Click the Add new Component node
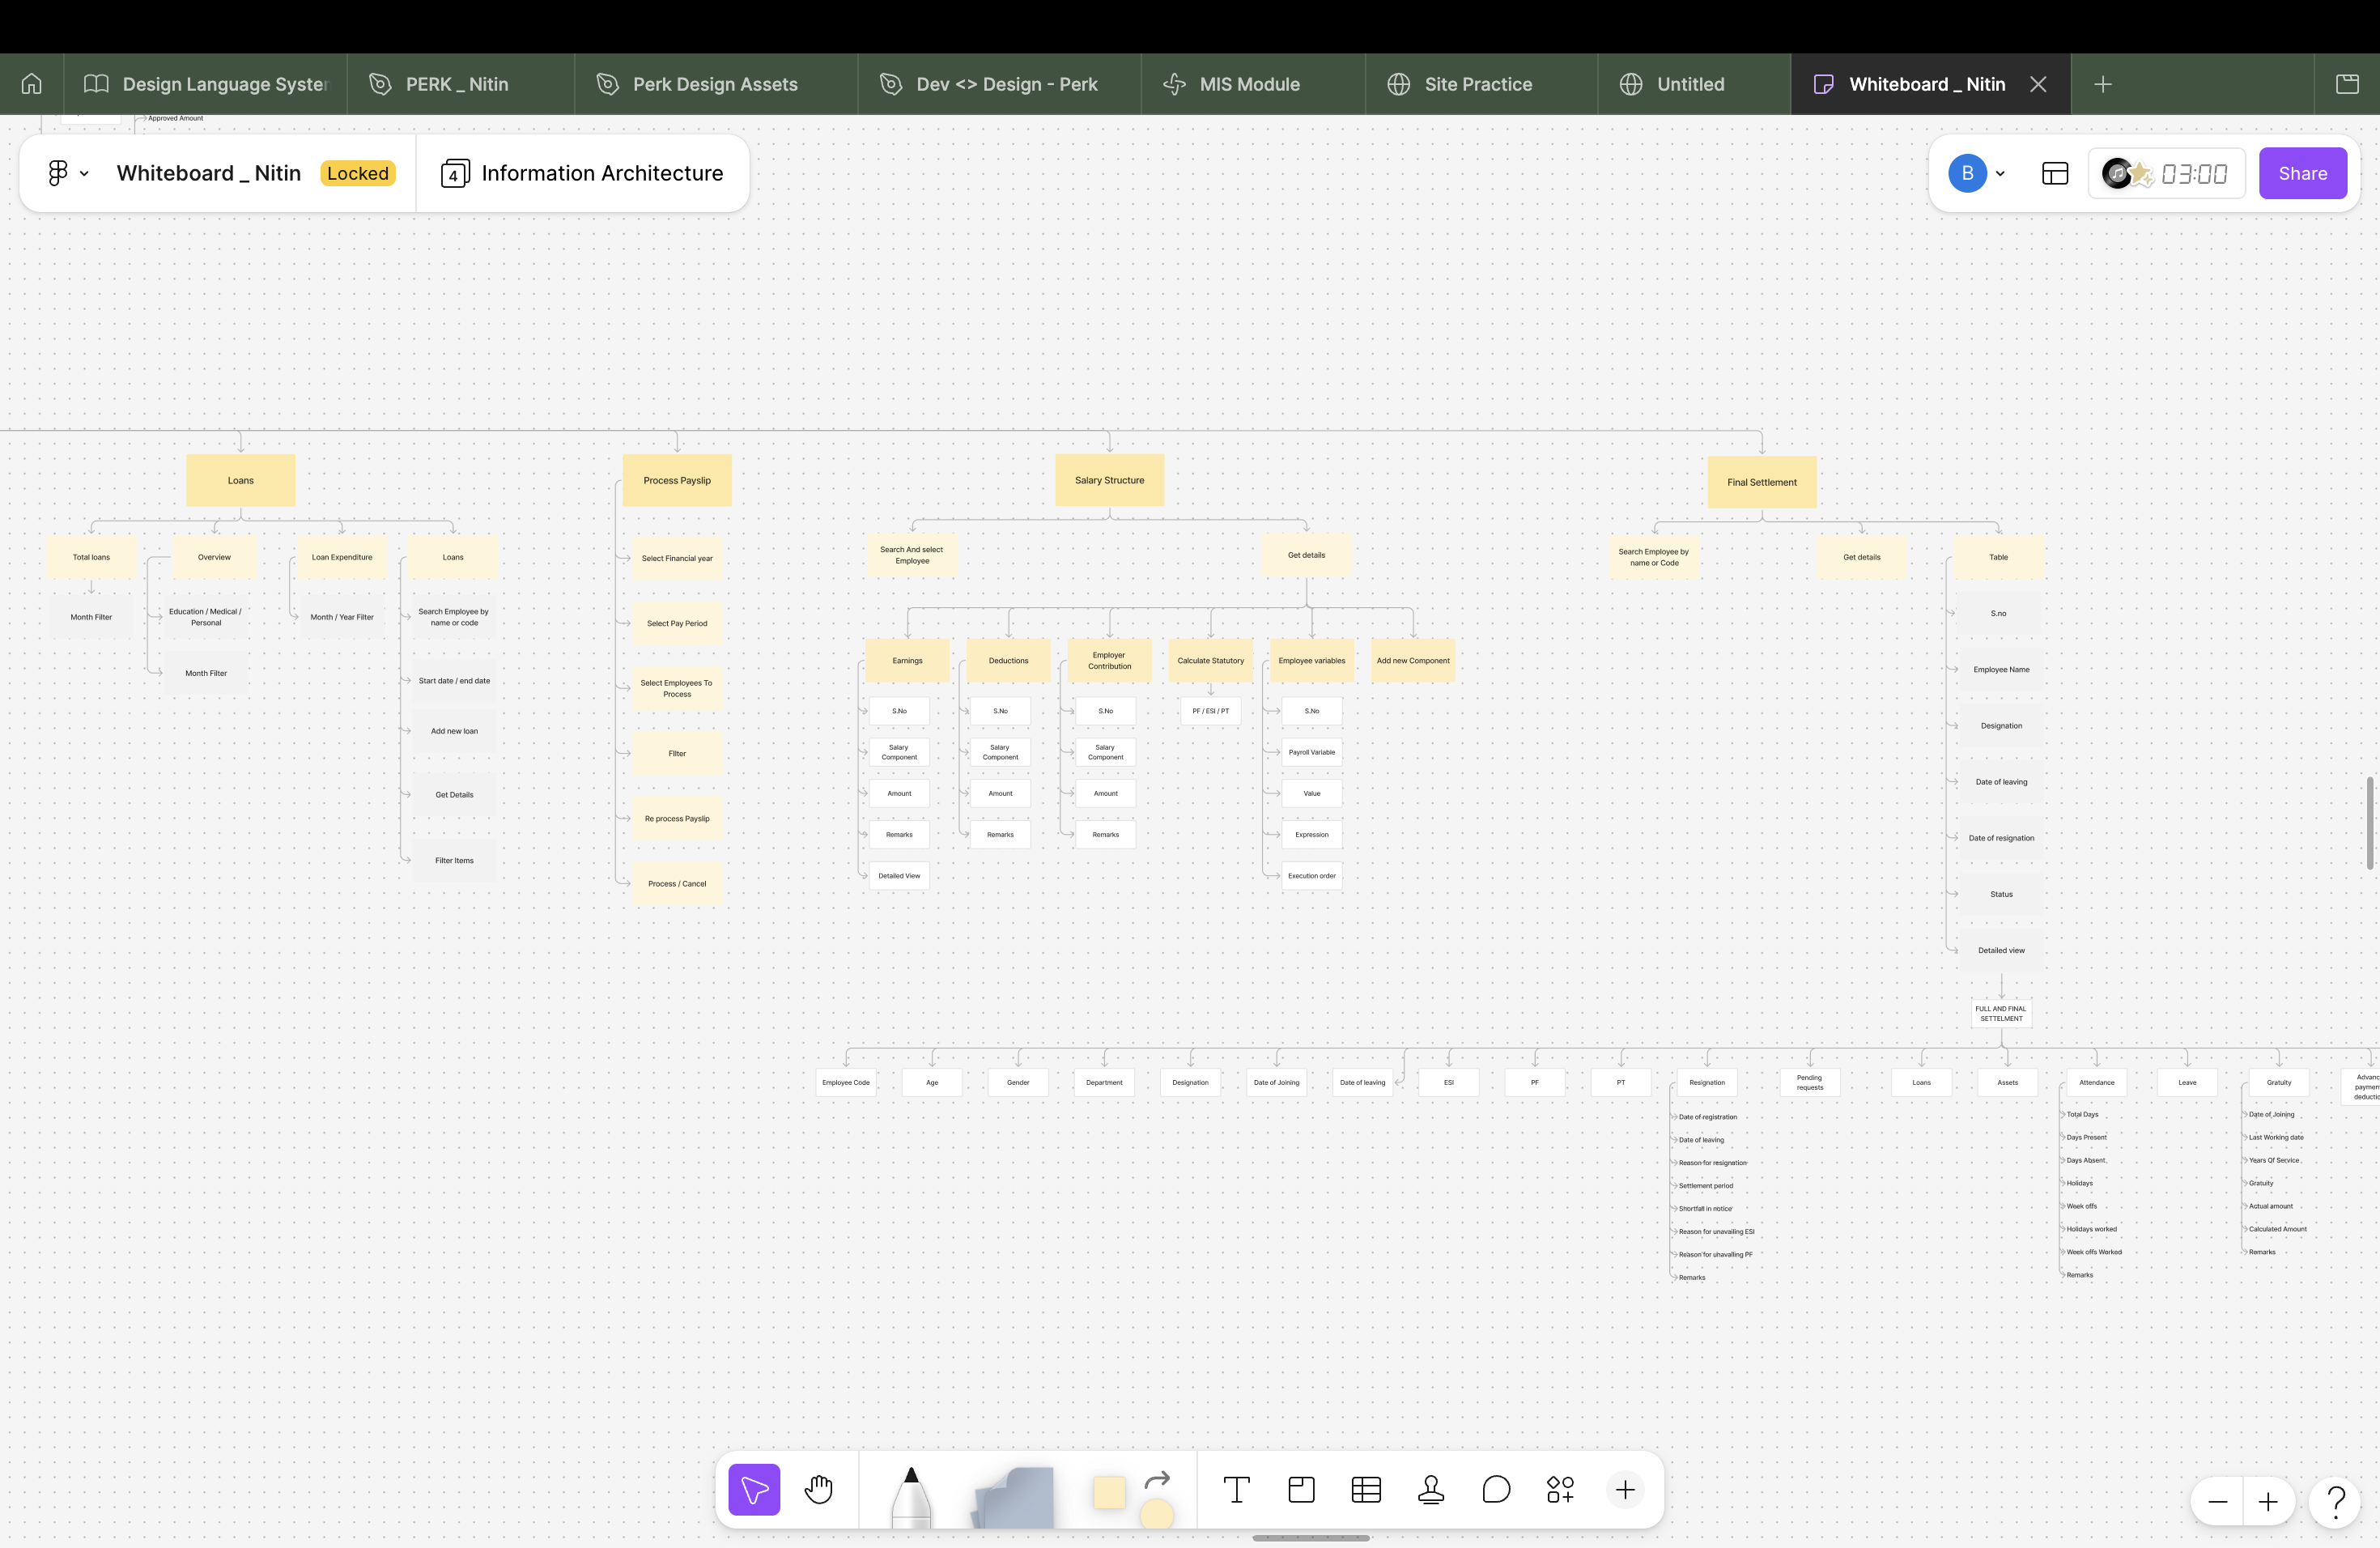2380x1548 pixels. point(1413,660)
